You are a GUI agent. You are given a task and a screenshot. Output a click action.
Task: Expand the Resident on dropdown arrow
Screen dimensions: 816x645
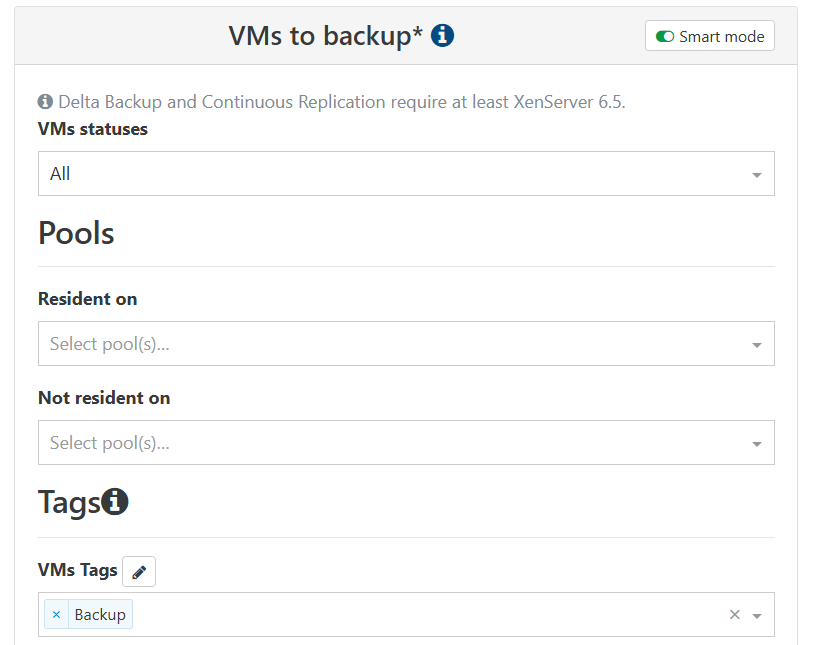pos(756,345)
